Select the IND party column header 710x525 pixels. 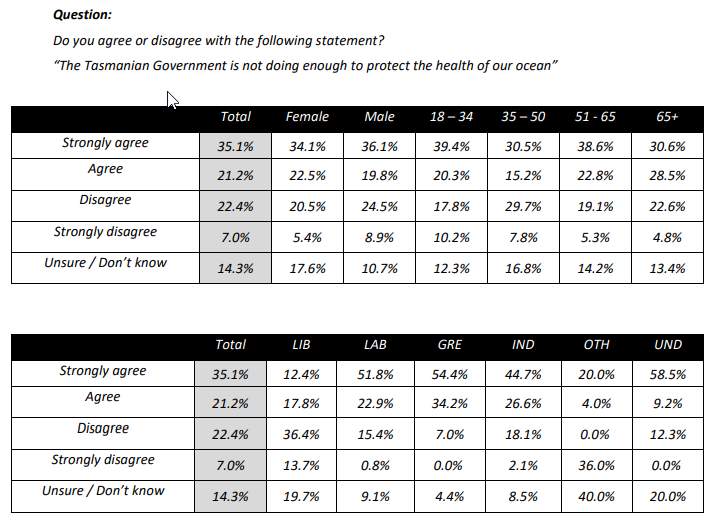click(523, 345)
